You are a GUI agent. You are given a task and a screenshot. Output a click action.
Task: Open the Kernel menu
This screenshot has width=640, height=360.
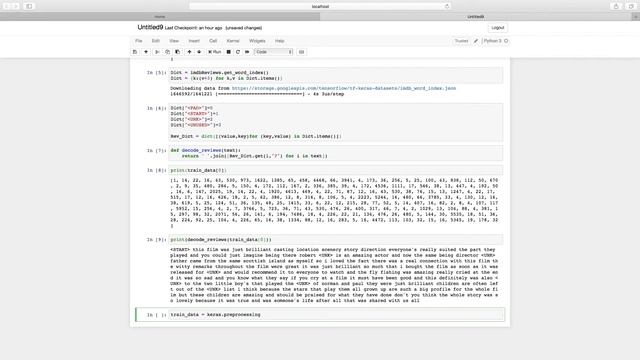click(233, 41)
